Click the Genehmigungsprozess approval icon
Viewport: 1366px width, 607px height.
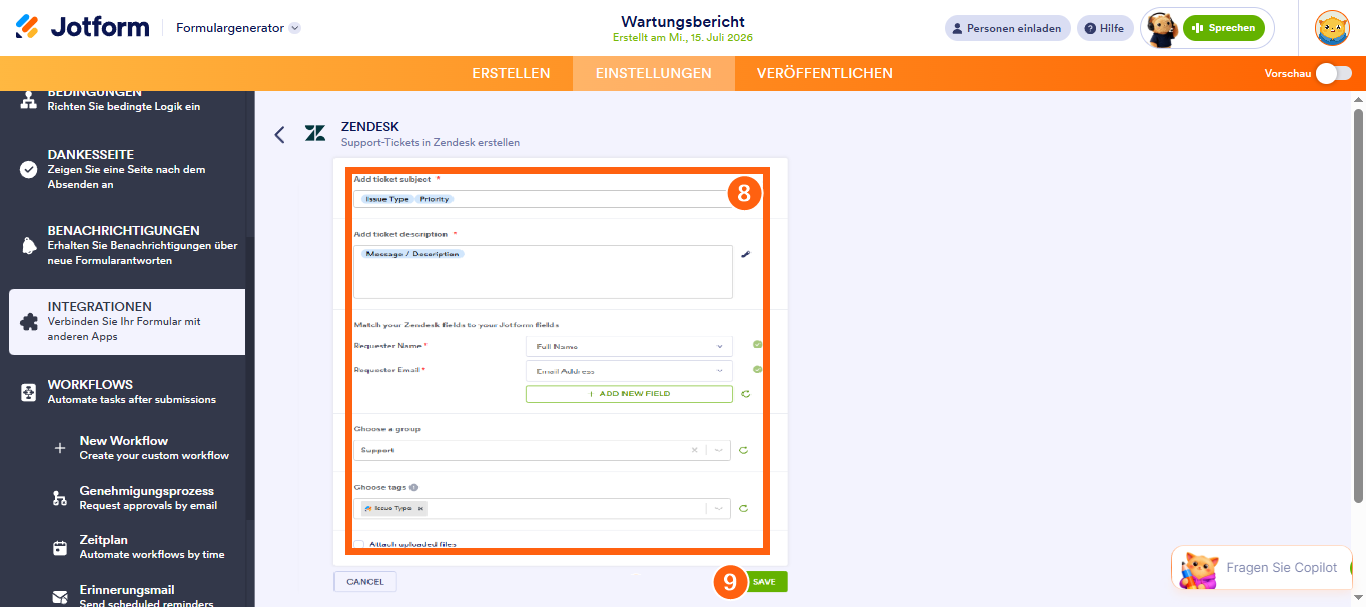click(x=60, y=498)
